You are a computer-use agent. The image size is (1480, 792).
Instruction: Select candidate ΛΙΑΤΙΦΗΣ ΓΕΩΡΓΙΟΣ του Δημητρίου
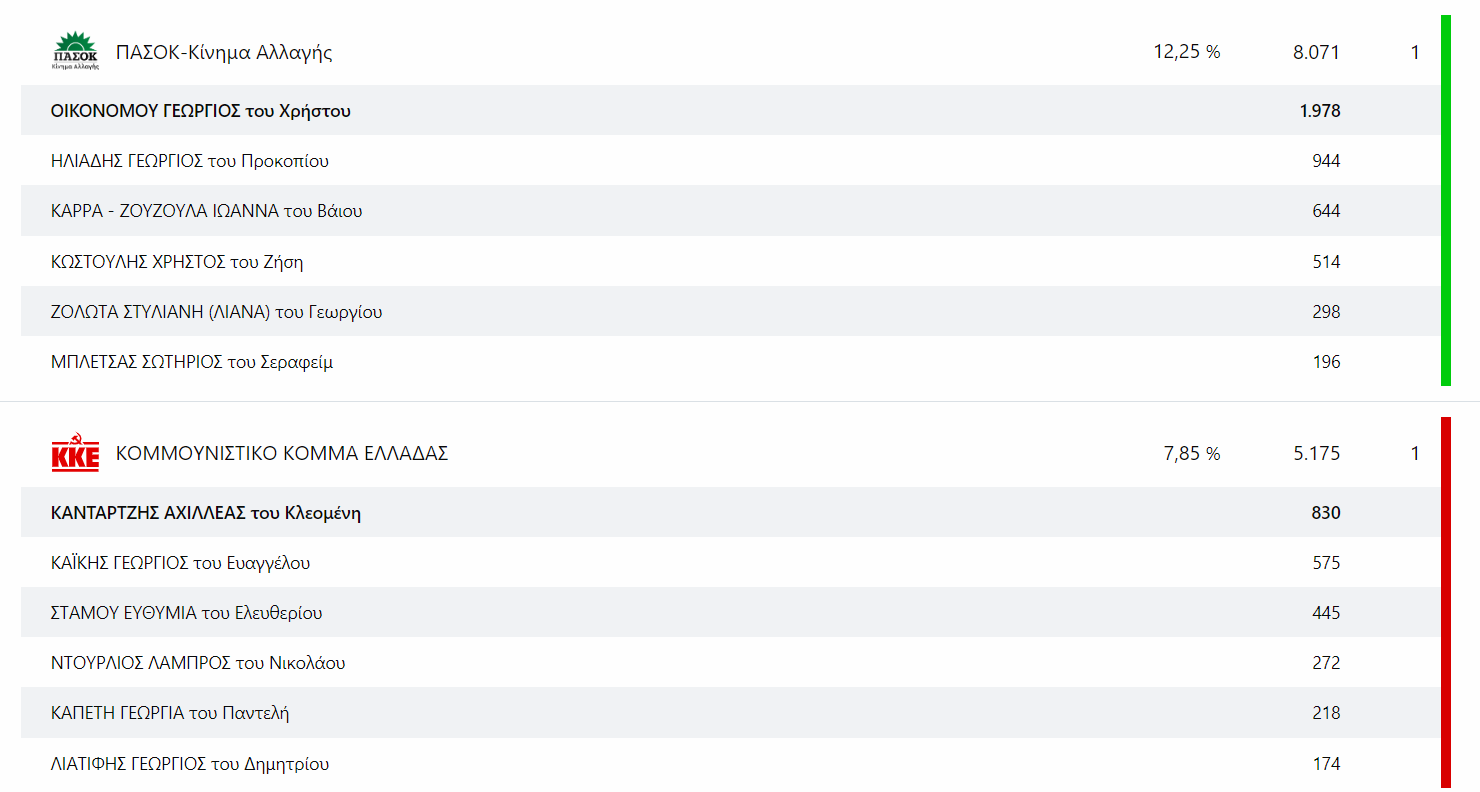(x=190, y=764)
